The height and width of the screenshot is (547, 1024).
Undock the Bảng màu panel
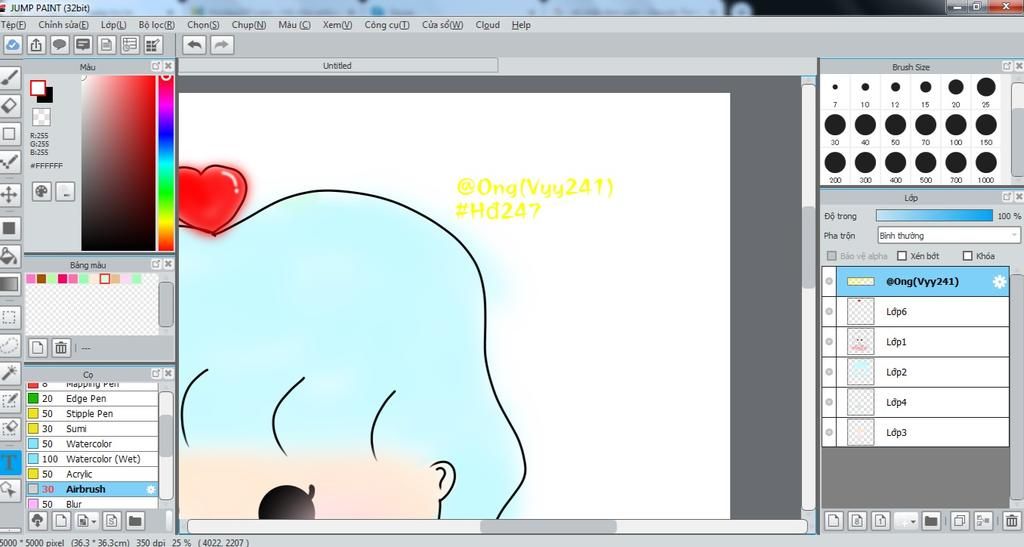pyautogui.click(x=155, y=264)
